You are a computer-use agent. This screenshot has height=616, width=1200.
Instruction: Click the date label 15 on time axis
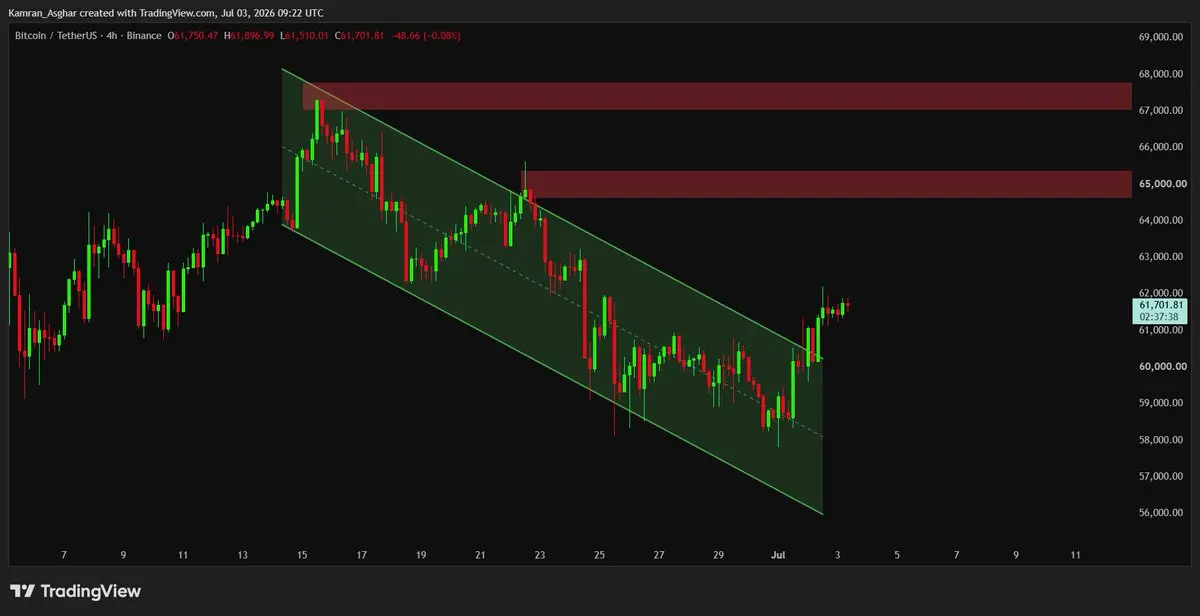pyautogui.click(x=302, y=554)
